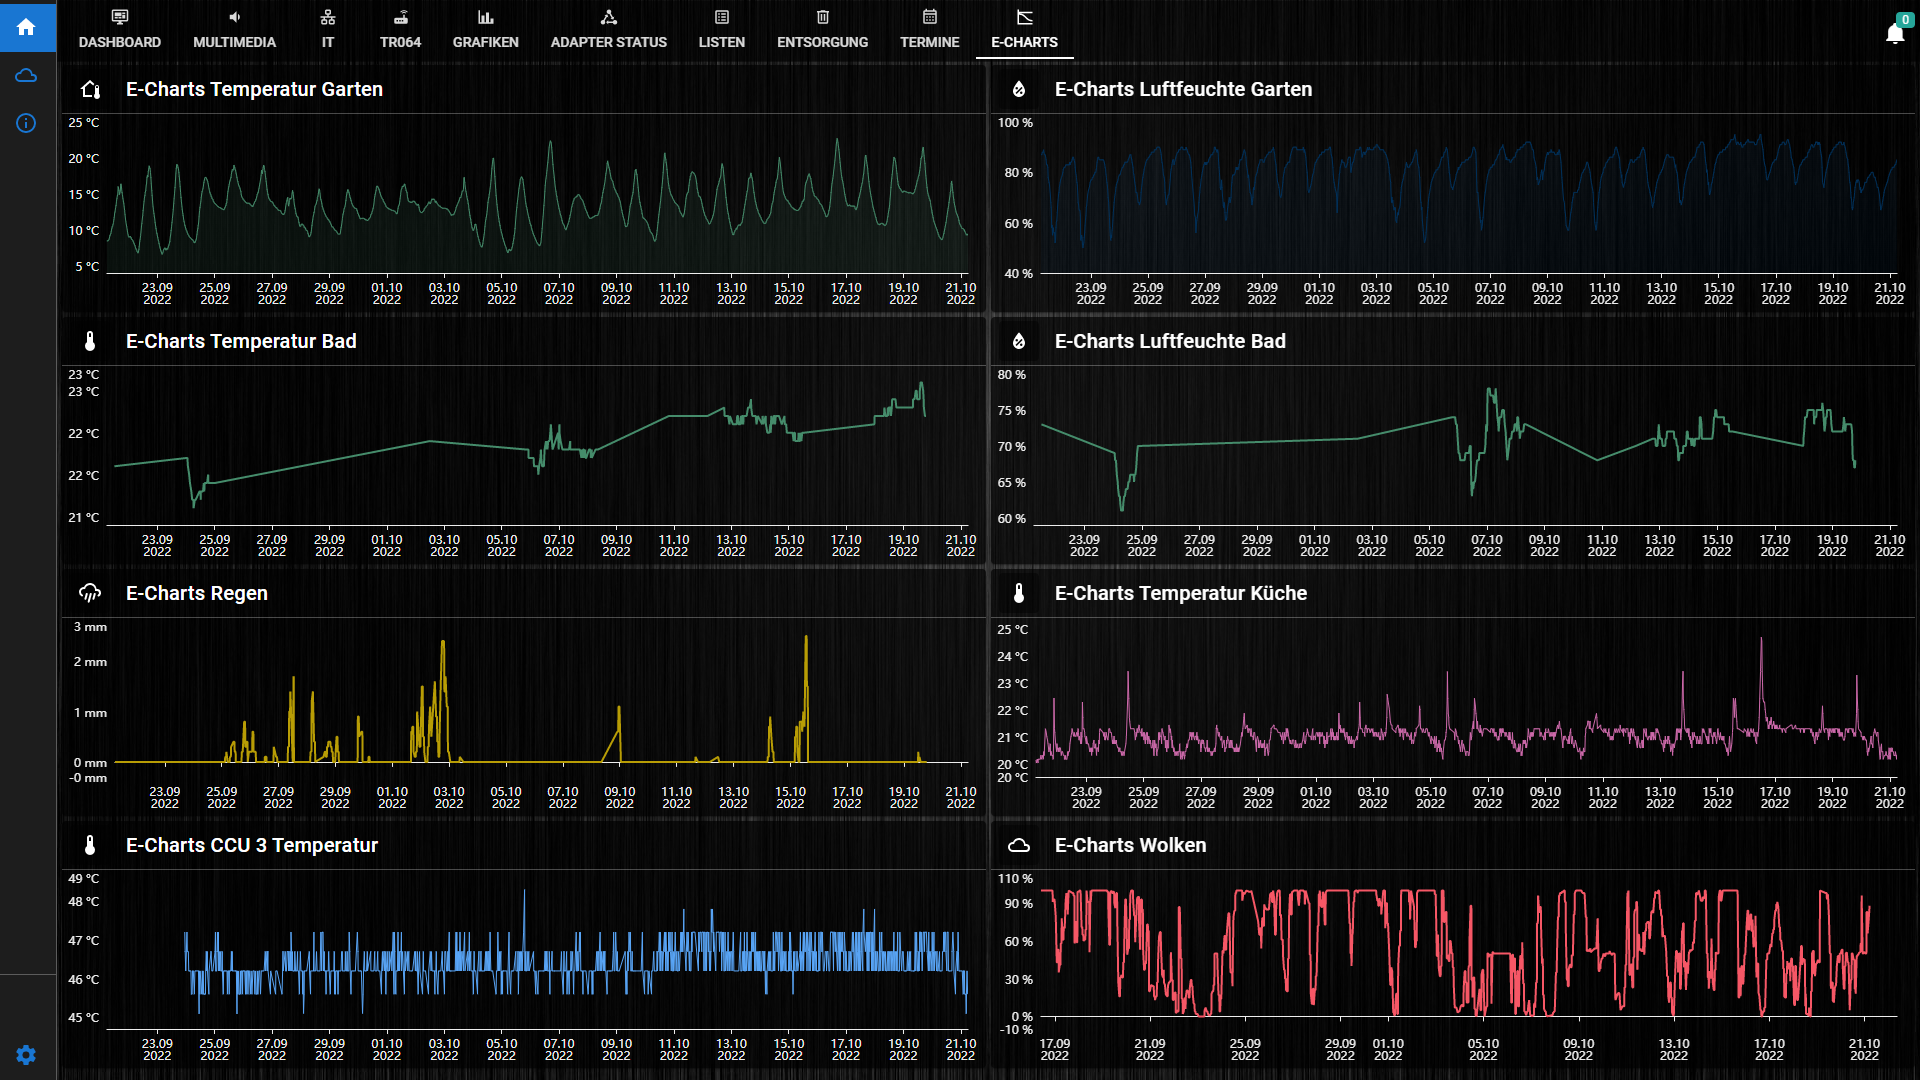This screenshot has height=1080, width=1920.
Task: Click the Adapter Status nodes icon
Action: 609,17
